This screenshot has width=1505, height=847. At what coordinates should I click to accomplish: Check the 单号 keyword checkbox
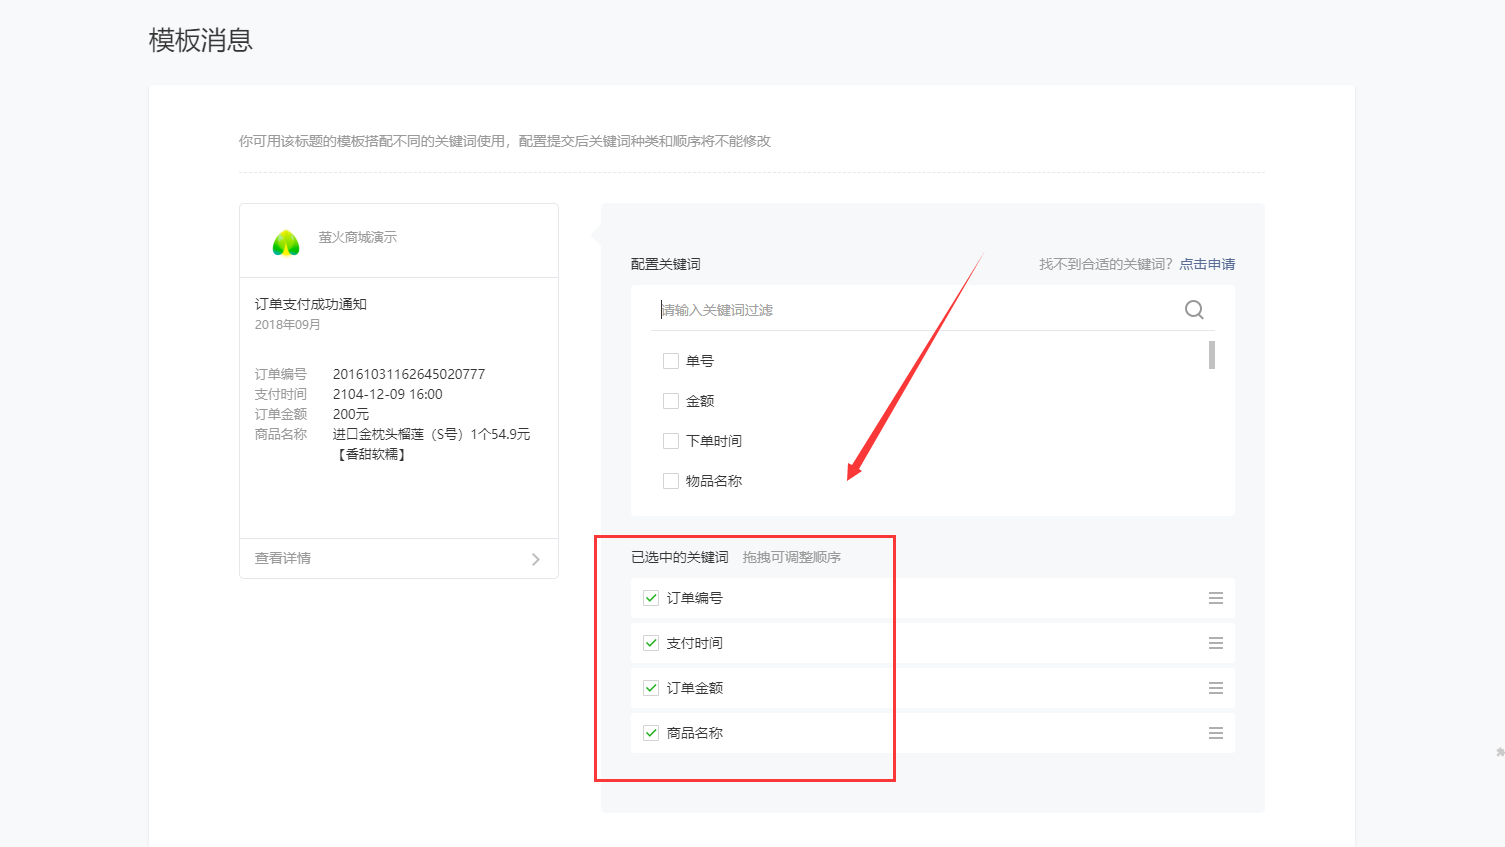pos(671,361)
